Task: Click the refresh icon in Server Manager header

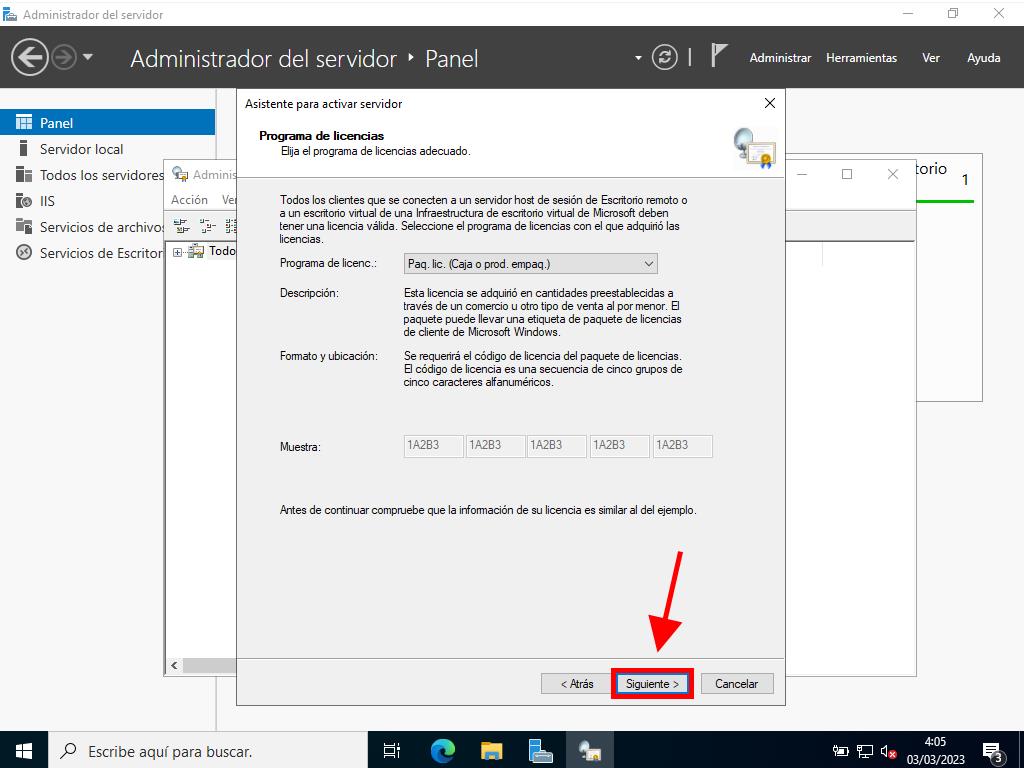Action: click(x=664, y=58)
